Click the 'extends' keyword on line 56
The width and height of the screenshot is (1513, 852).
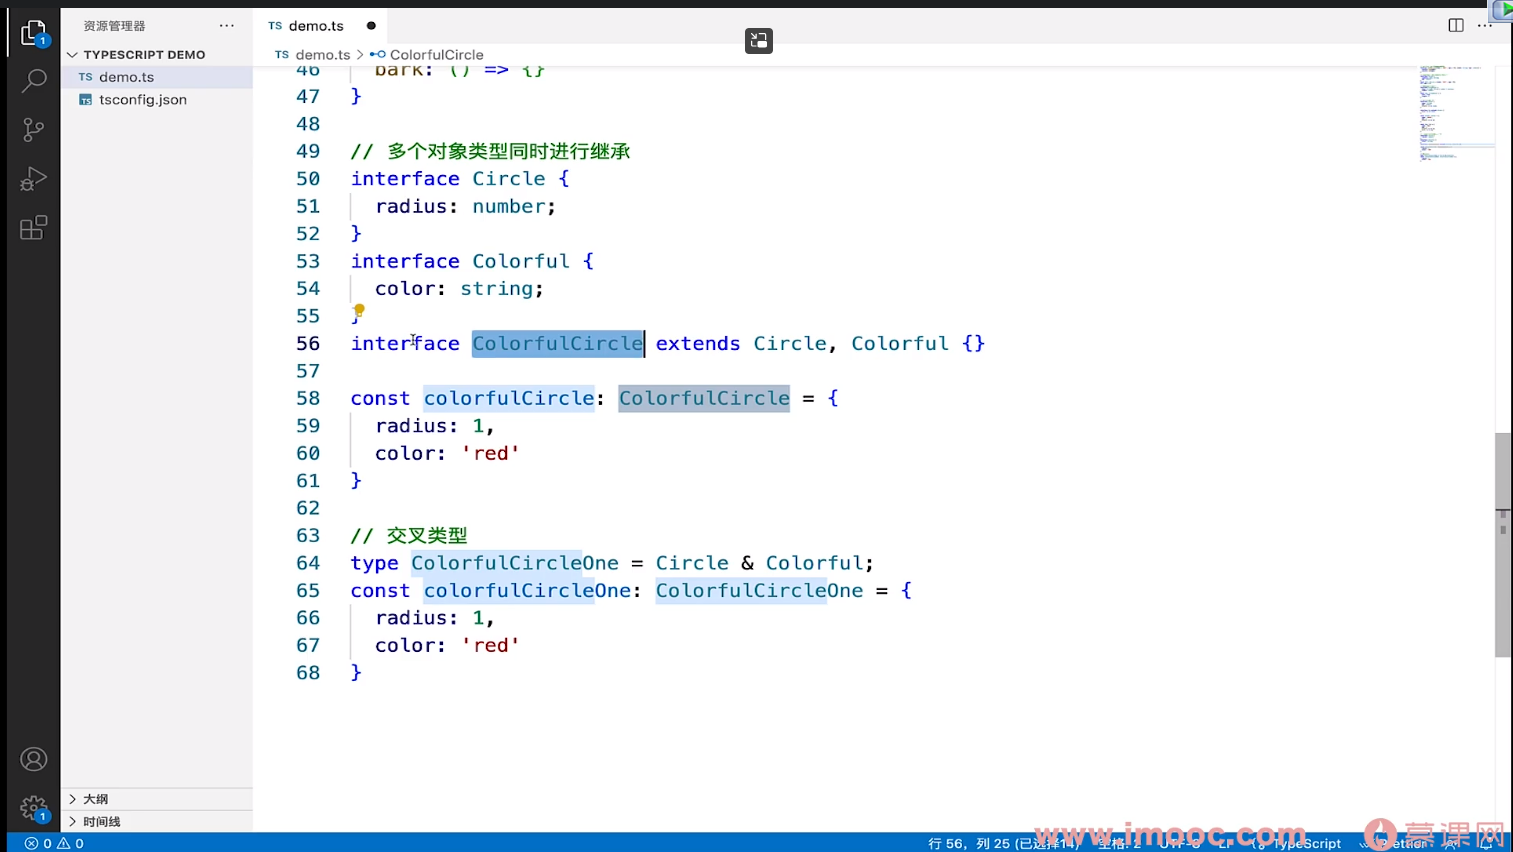[698, 343]
